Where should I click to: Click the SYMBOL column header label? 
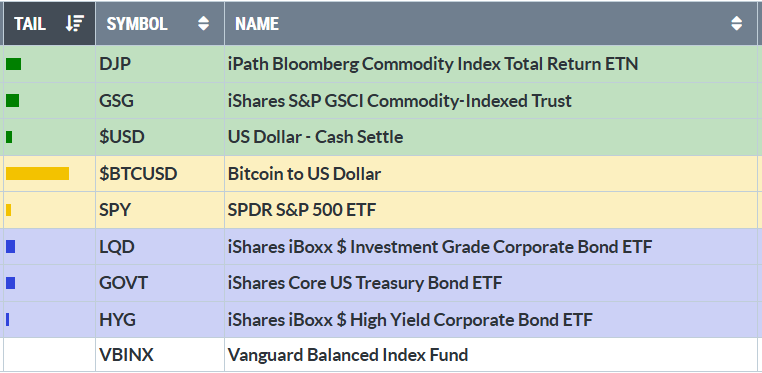(137, 23)
